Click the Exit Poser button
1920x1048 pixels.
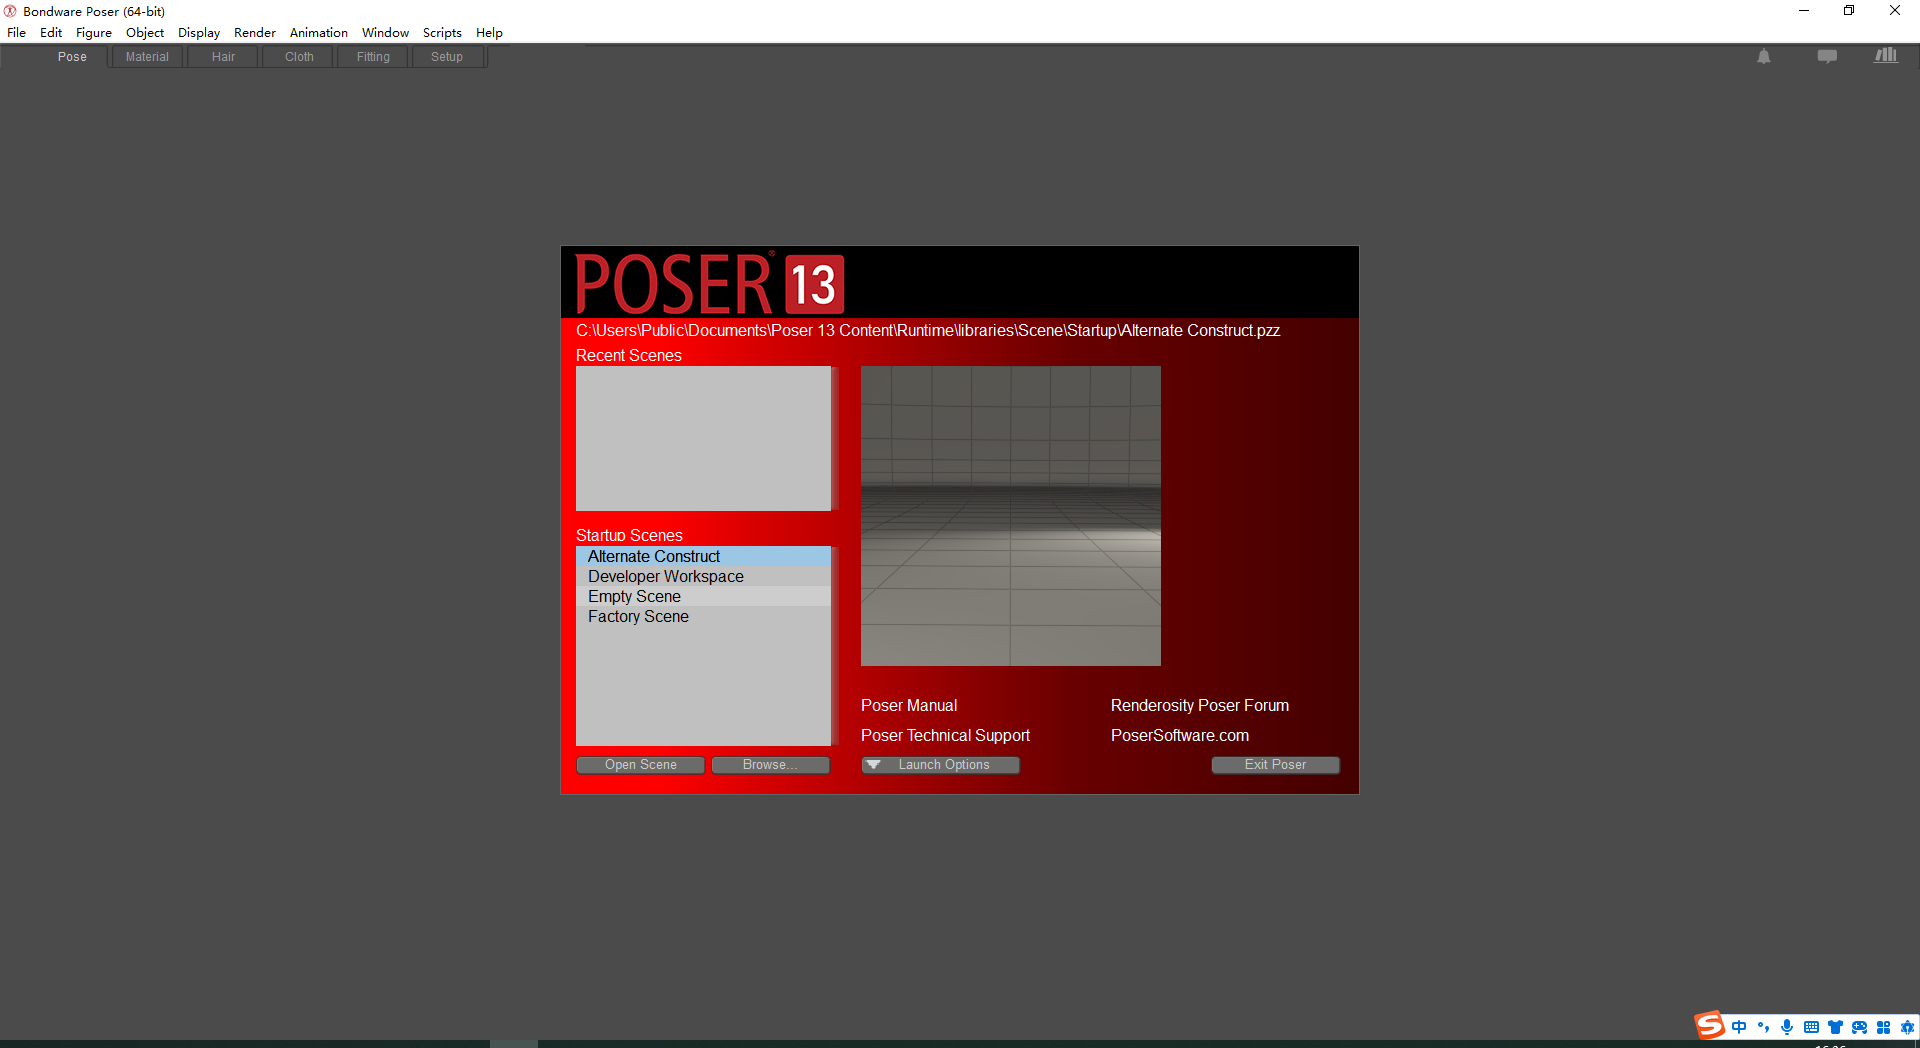coord(1275,764)
